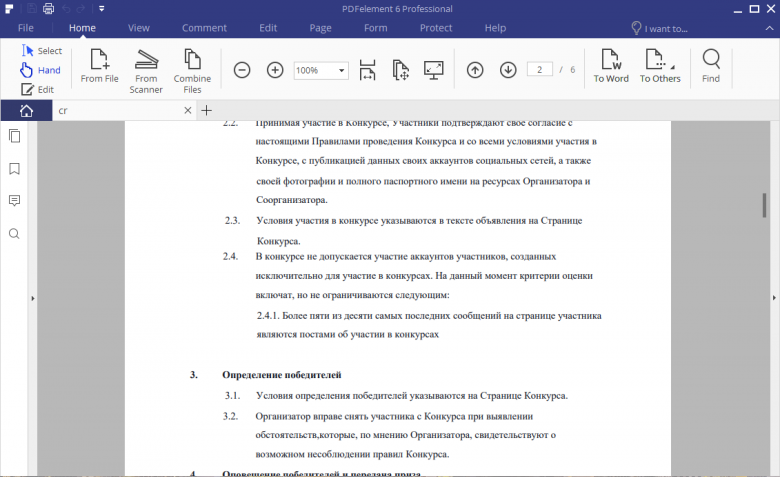780x477 pixels.
Task: Show page thumbnails panel
Action: coord(14,136)
